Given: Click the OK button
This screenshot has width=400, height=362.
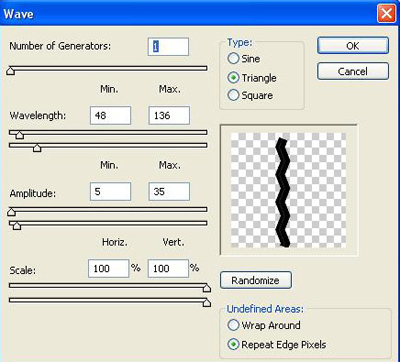Looking at the screenshot, I should coord(353,45).
